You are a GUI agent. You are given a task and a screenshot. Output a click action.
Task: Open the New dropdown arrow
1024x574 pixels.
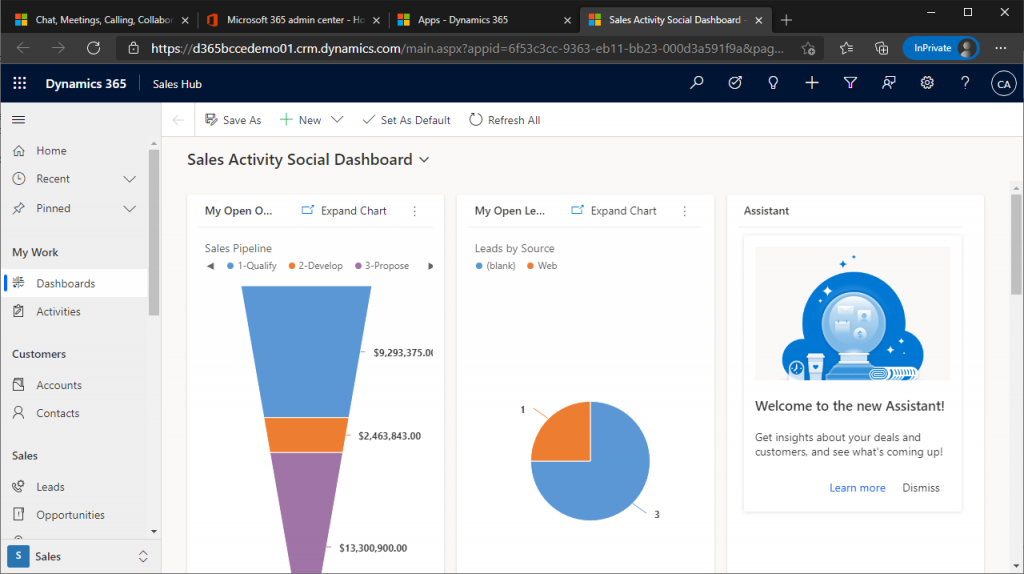click(337, 120)
